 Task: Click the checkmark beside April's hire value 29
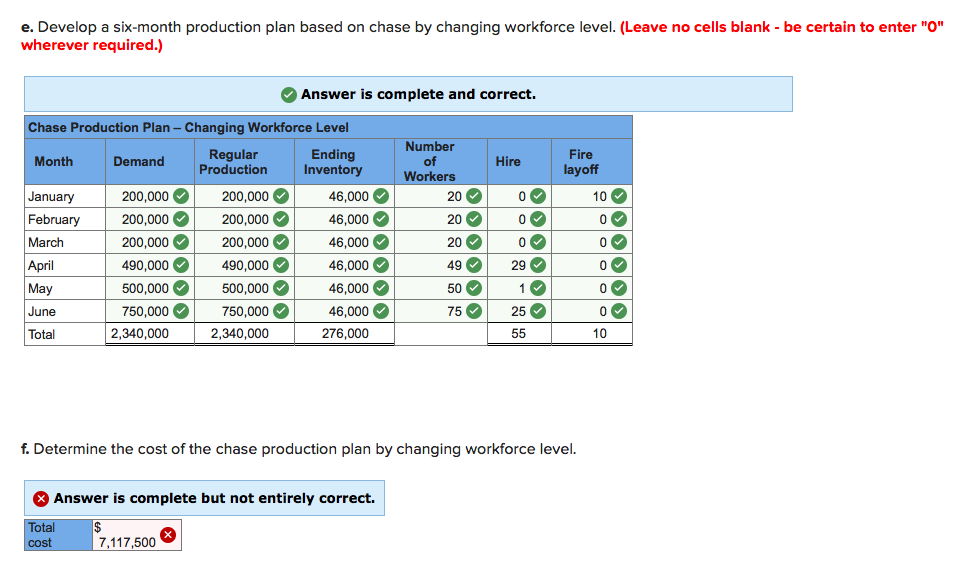[537, 266]
